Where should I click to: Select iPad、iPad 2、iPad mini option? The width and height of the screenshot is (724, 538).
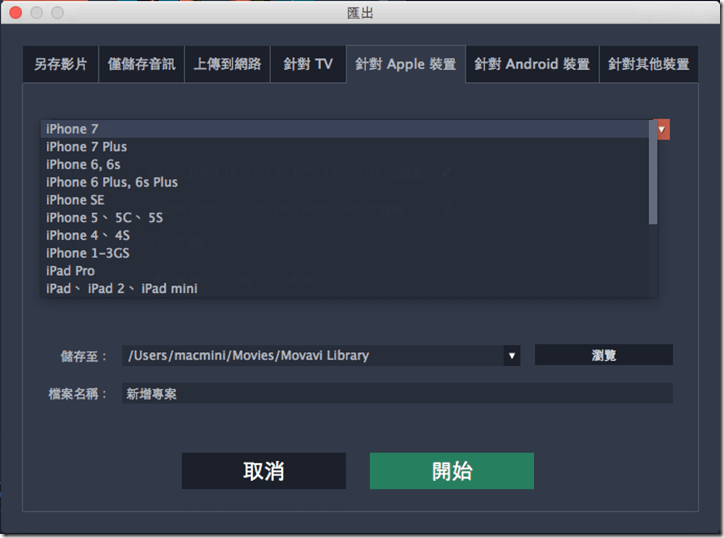pyautogui.click(x=345, y=289)
